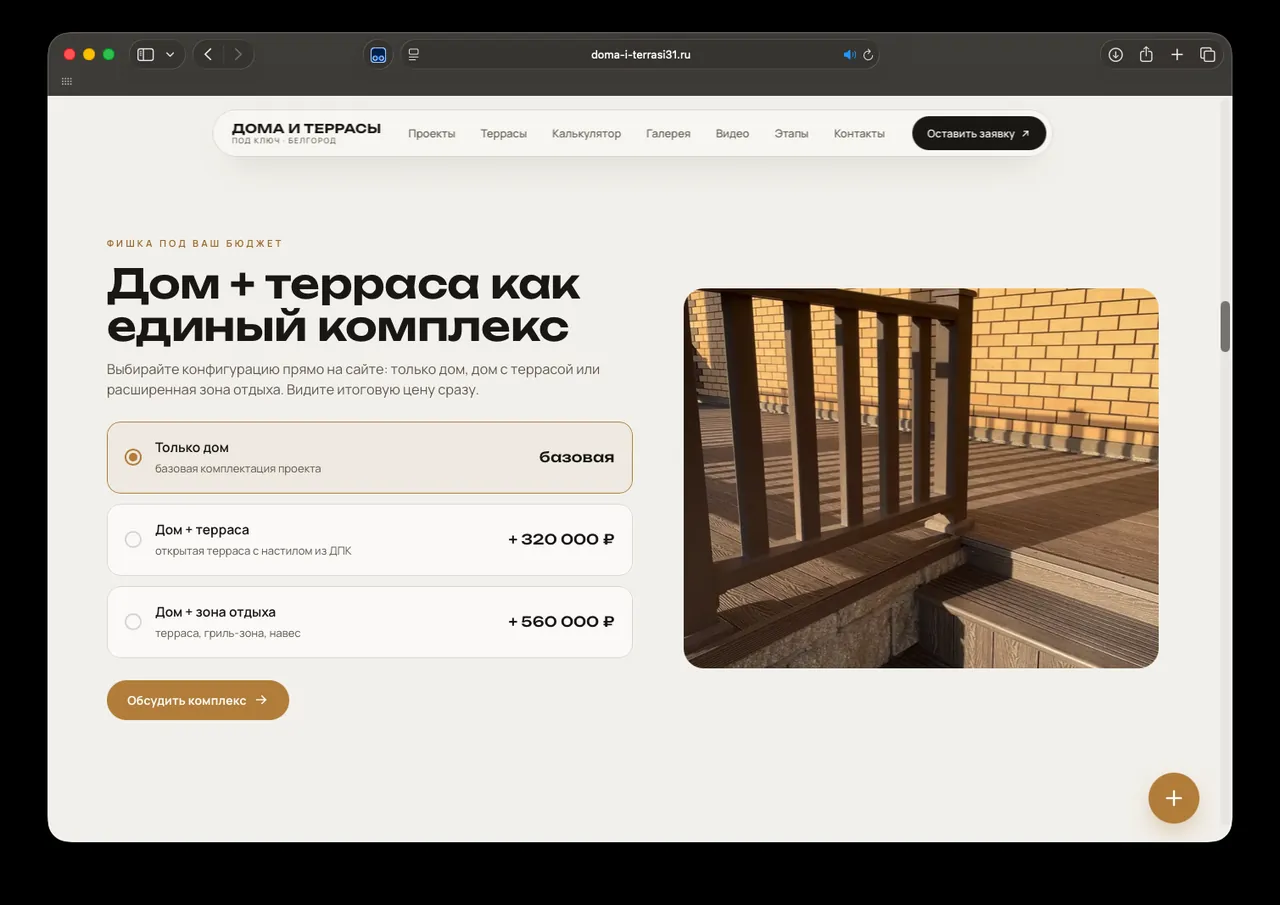1280x905 pixels.
Task: Toggle the Safari sidebar
Action: [146, 55]
